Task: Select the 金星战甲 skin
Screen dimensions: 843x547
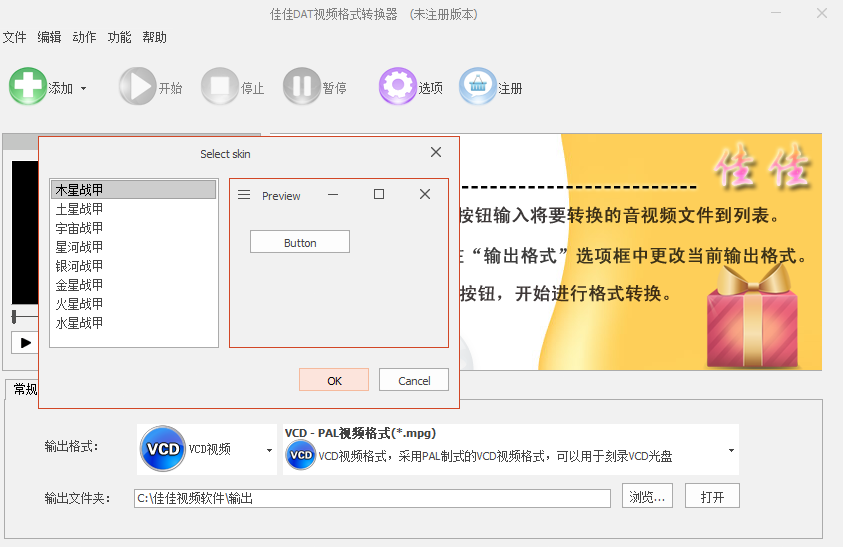Action: click(x=133, y=285)
